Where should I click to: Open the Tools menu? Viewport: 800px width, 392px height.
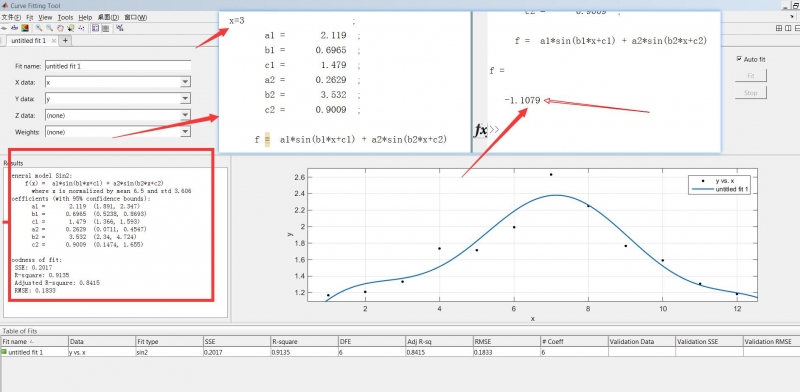[65, 17]
